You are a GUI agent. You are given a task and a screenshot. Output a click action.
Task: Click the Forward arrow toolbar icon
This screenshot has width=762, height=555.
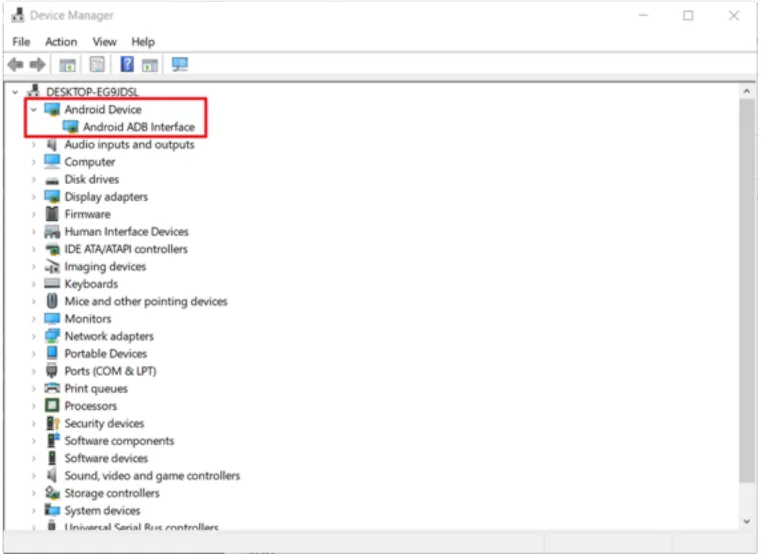point(37,64)
